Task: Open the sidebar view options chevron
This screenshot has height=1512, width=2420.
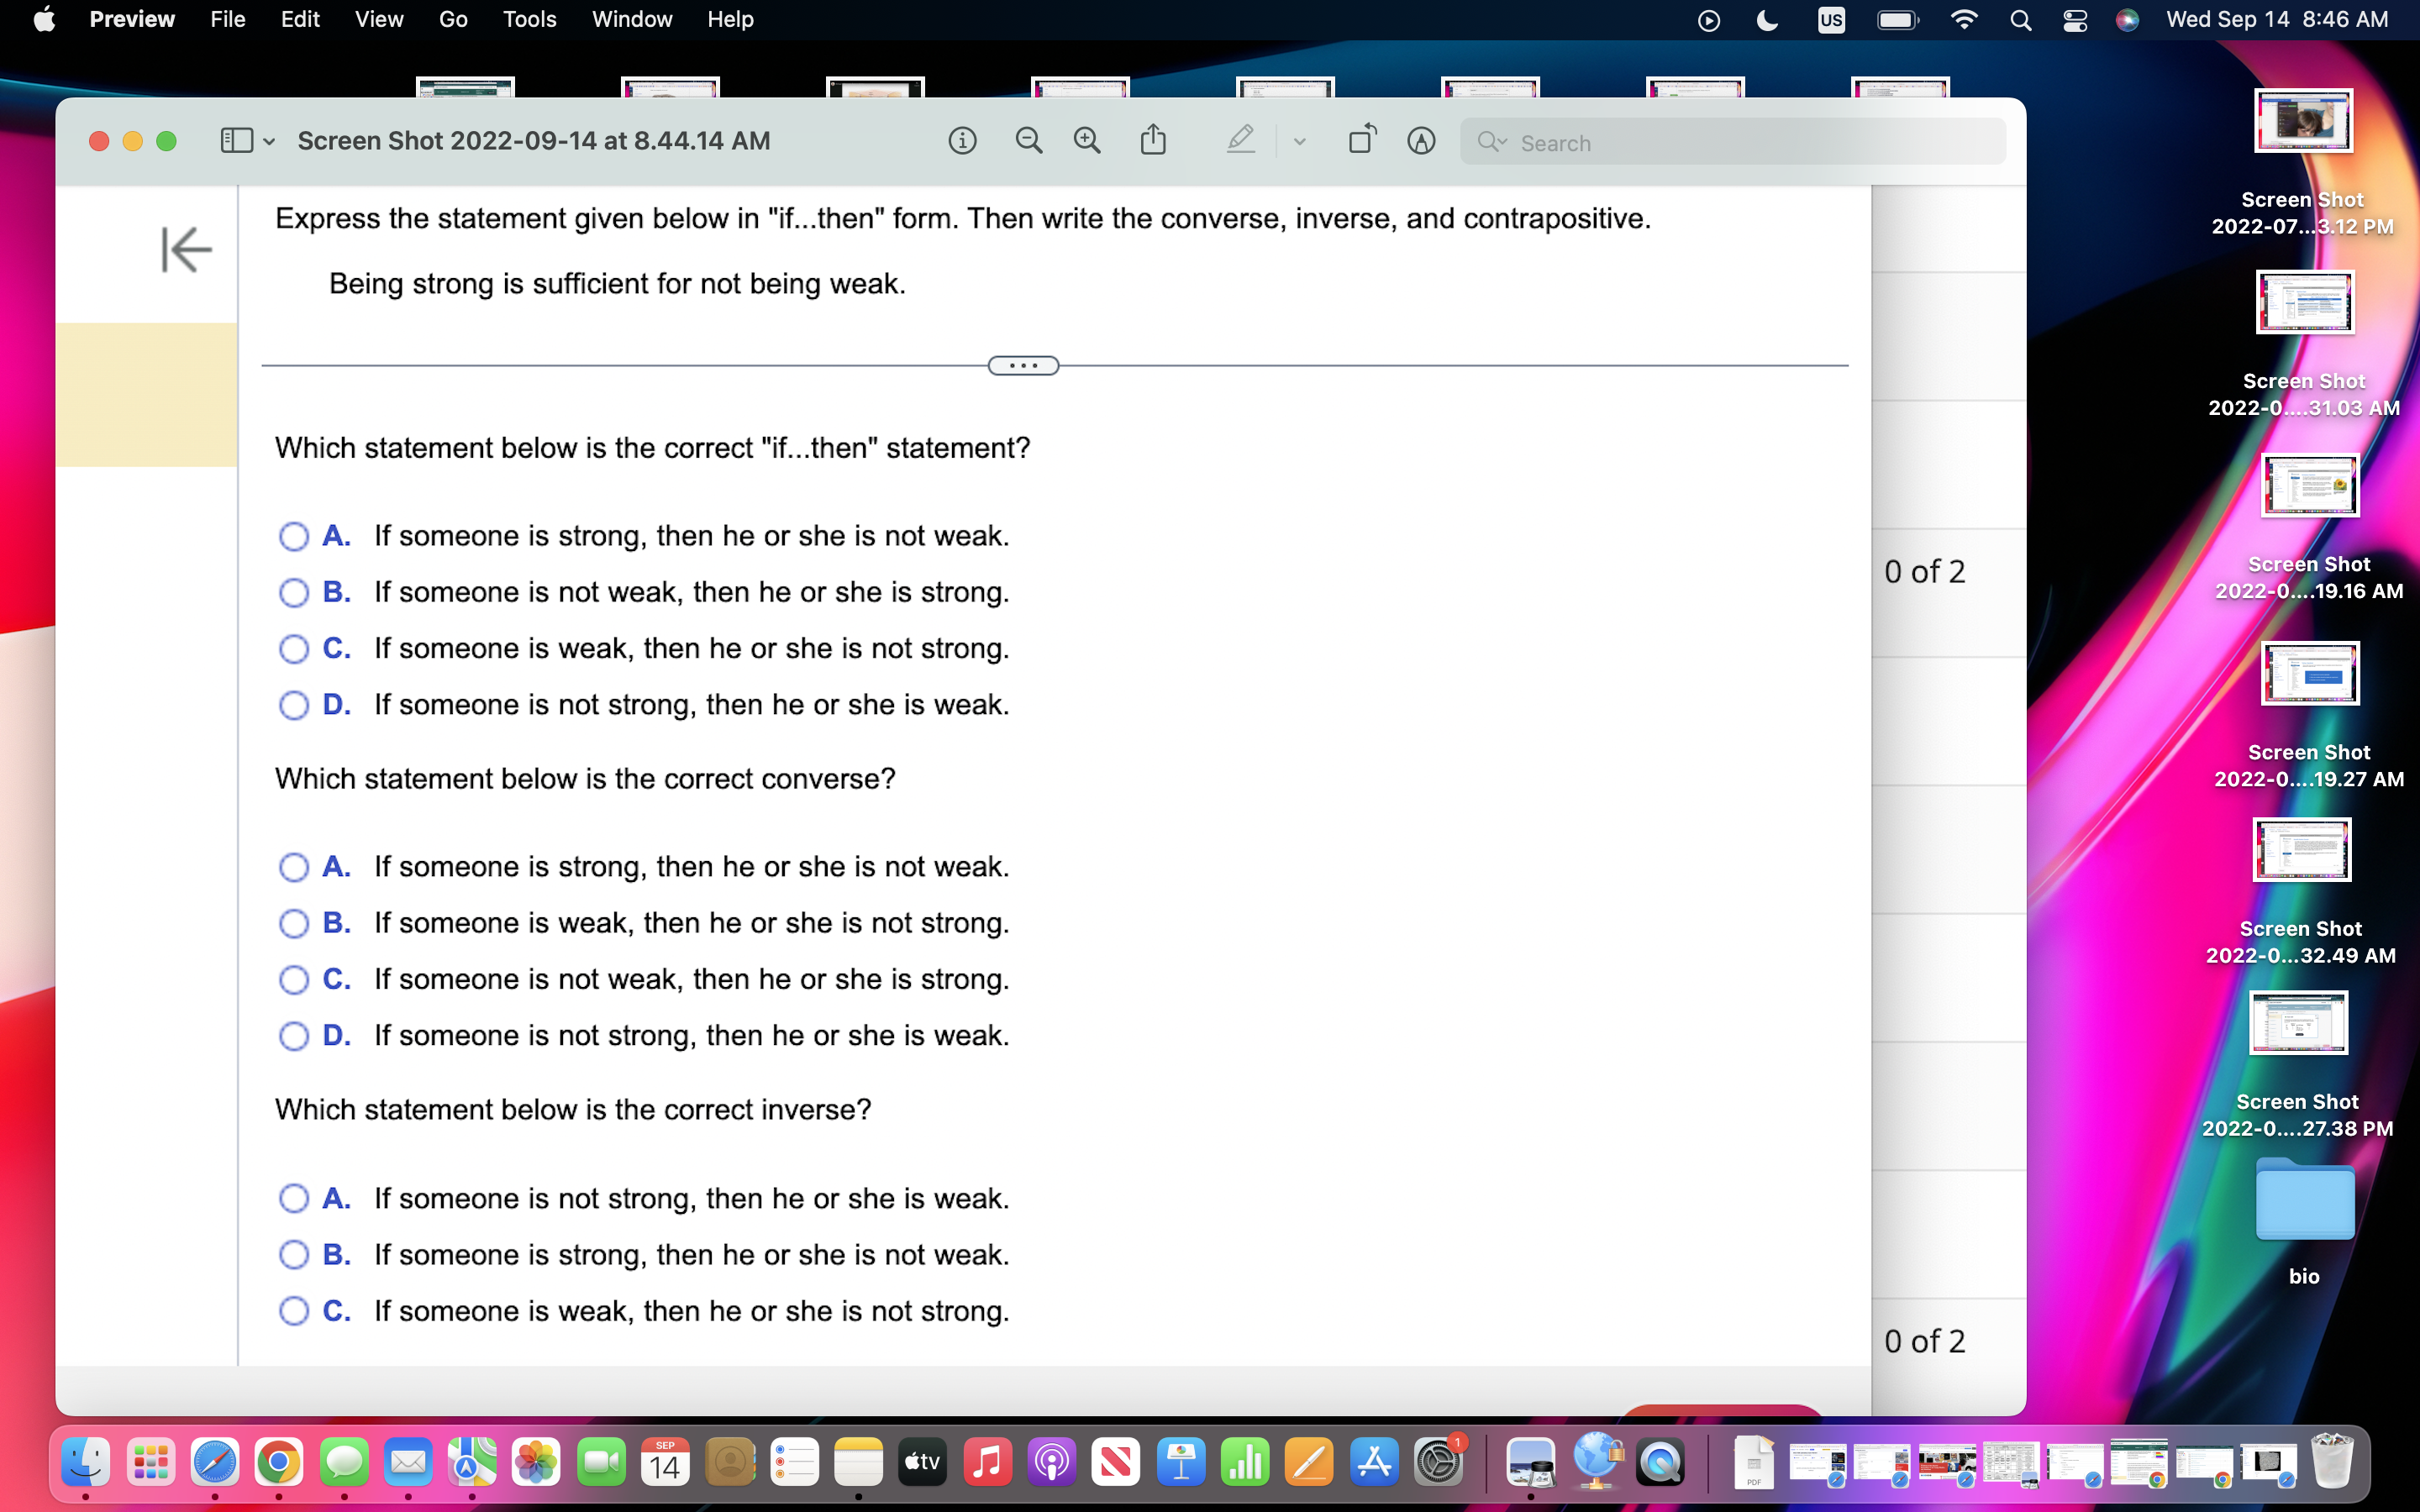Action: [267, 141]
